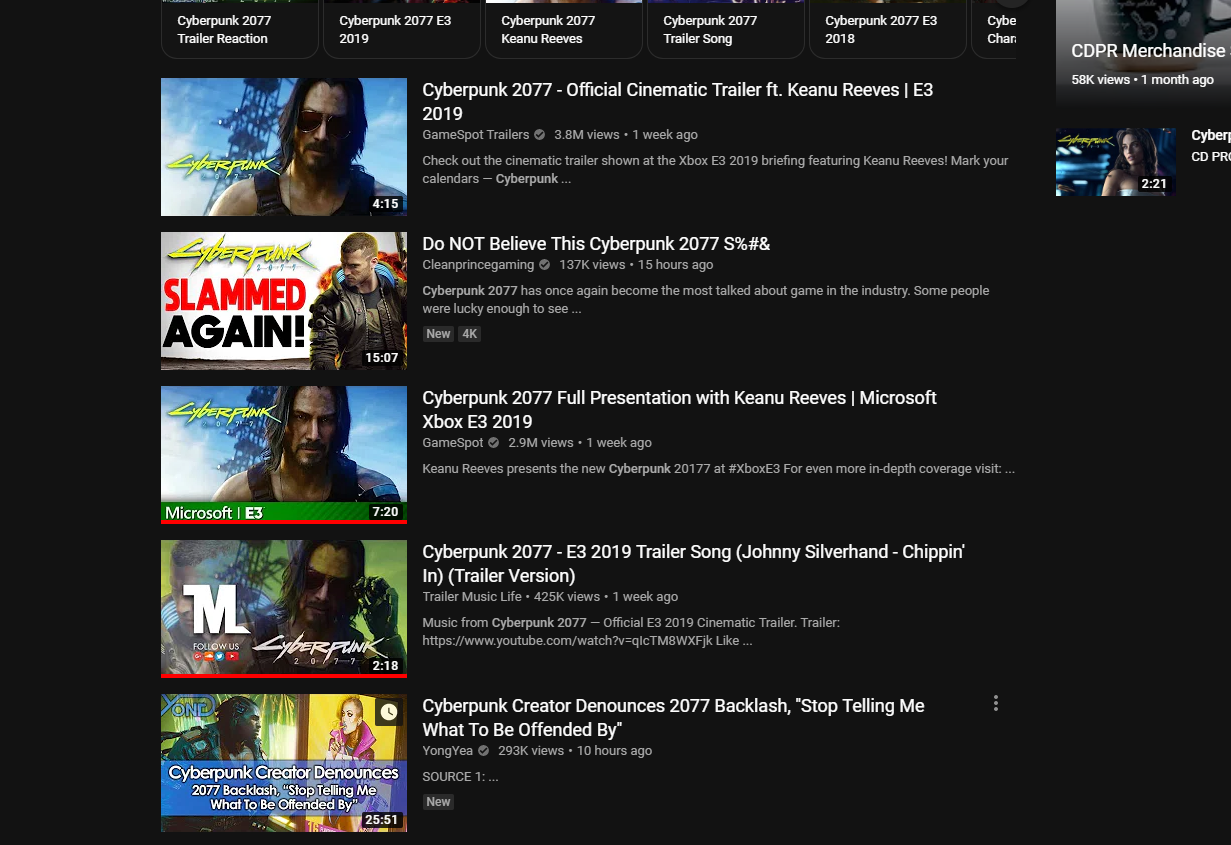Click the 2:21 sidebar video thumbnail

(x=1116, y=162)
